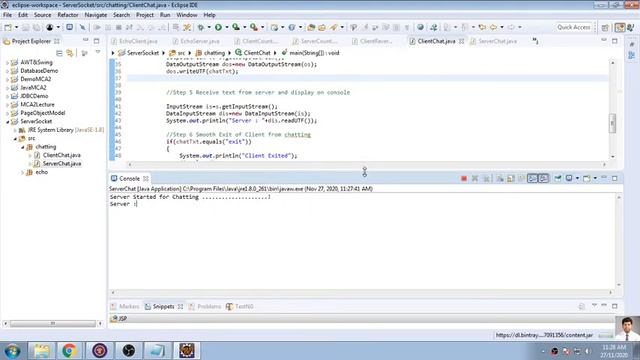Open the Run menu
The height and width of the screenshot is (360, 640).
(165, 15)
